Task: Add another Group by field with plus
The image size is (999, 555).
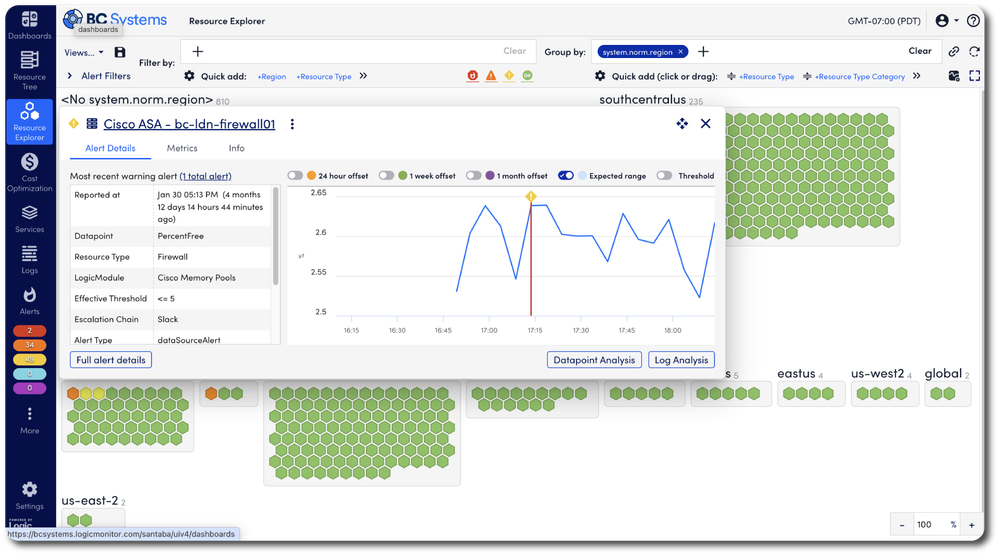Action: [703, 52]
